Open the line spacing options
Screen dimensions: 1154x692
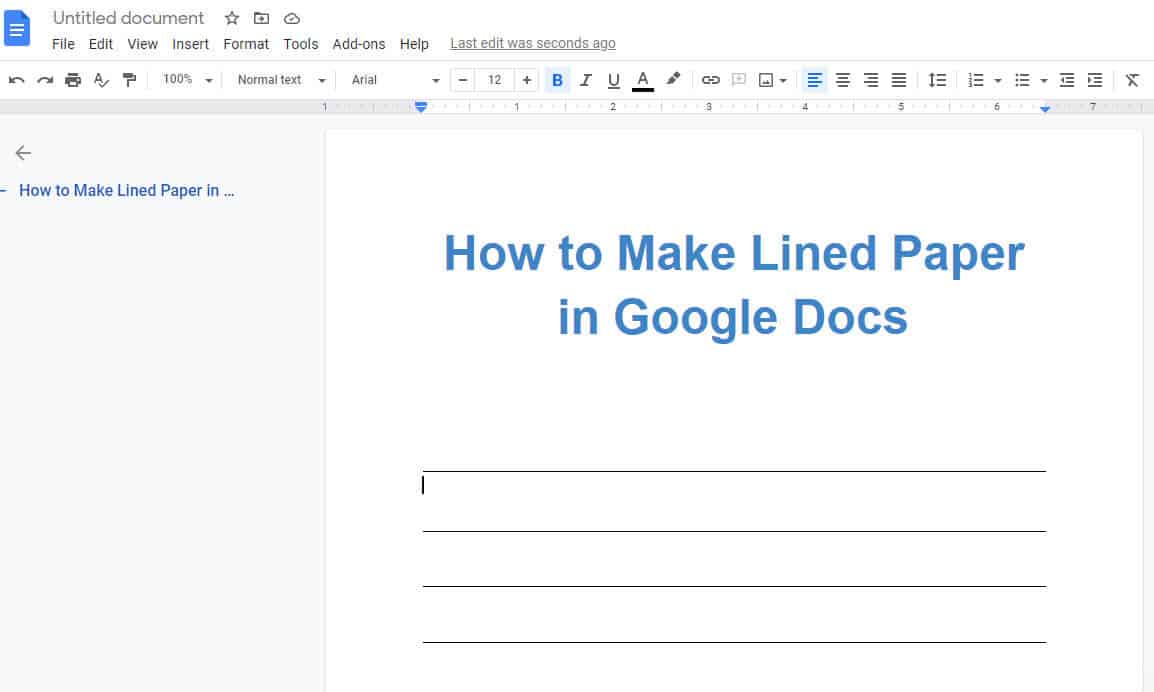937,80
